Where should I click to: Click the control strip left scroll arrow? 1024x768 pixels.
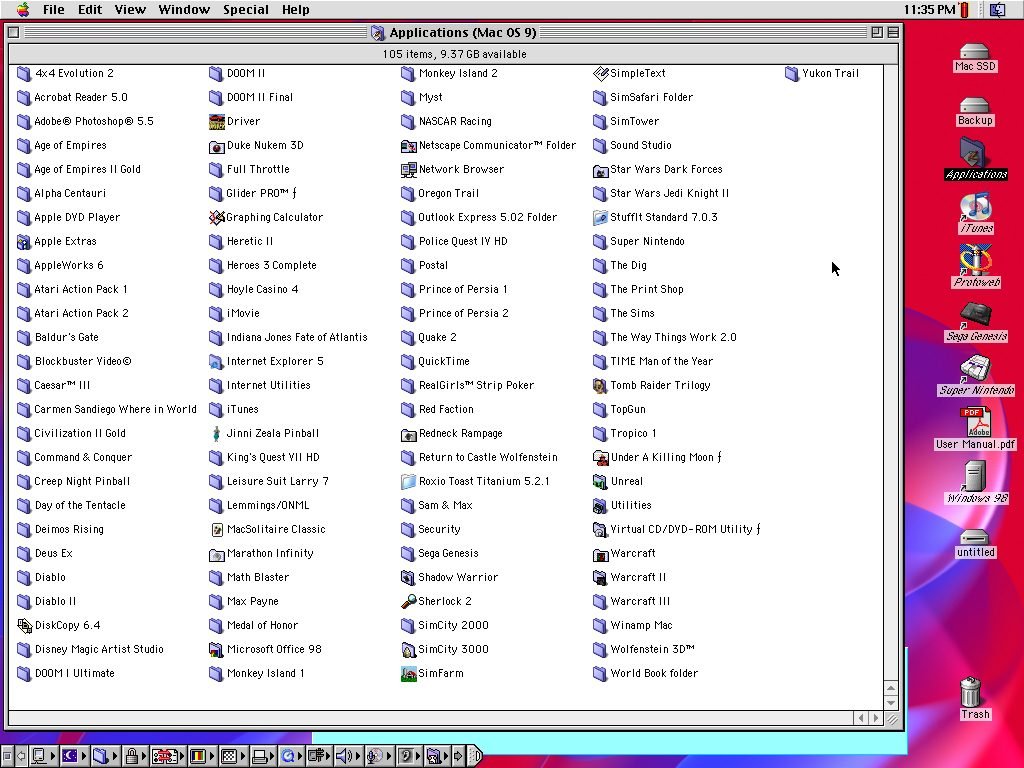pyautogui.click(x=21, y=756)
